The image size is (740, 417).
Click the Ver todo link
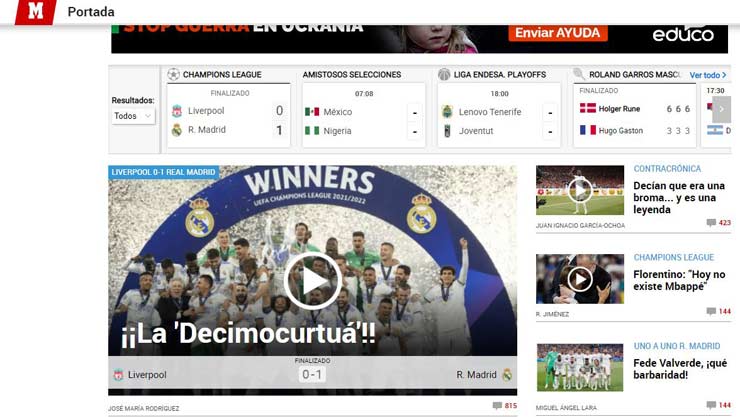click(708, 75)
